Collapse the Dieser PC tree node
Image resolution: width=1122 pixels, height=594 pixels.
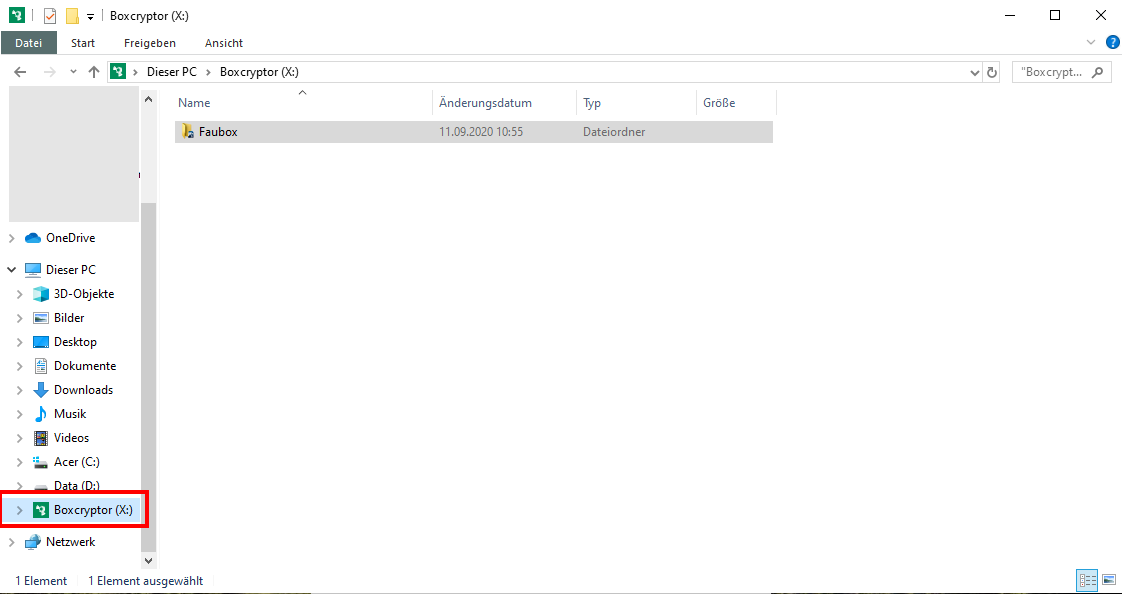[x=12, y=270]
